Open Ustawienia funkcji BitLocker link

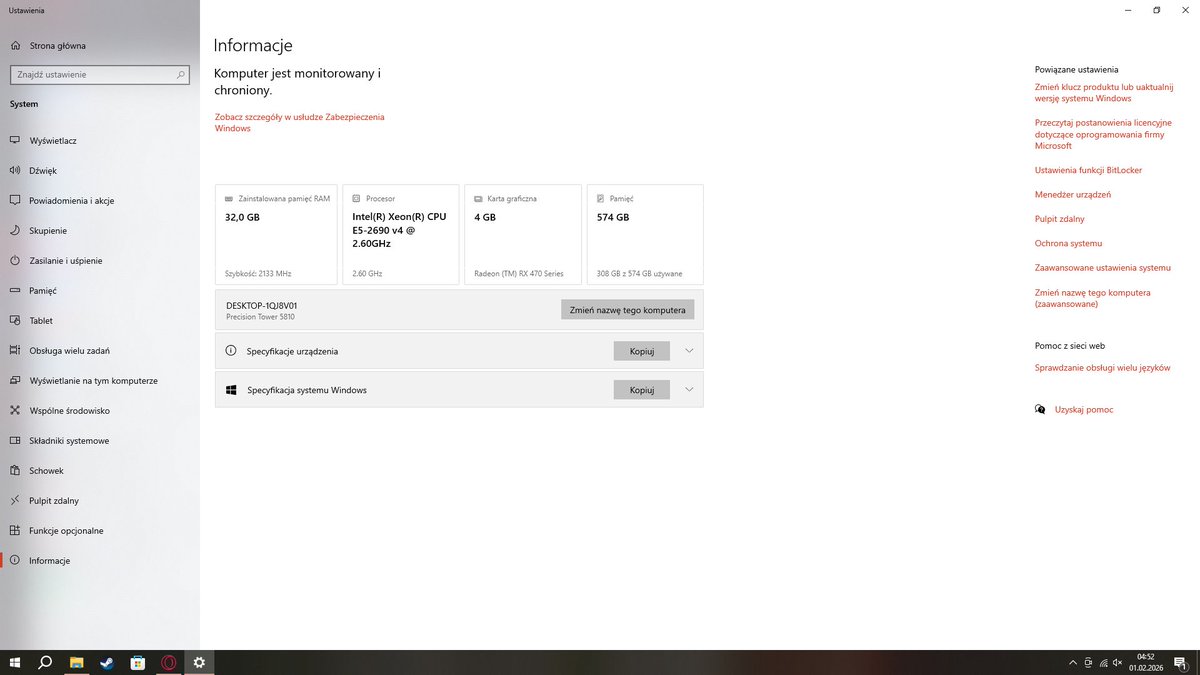1088,170
